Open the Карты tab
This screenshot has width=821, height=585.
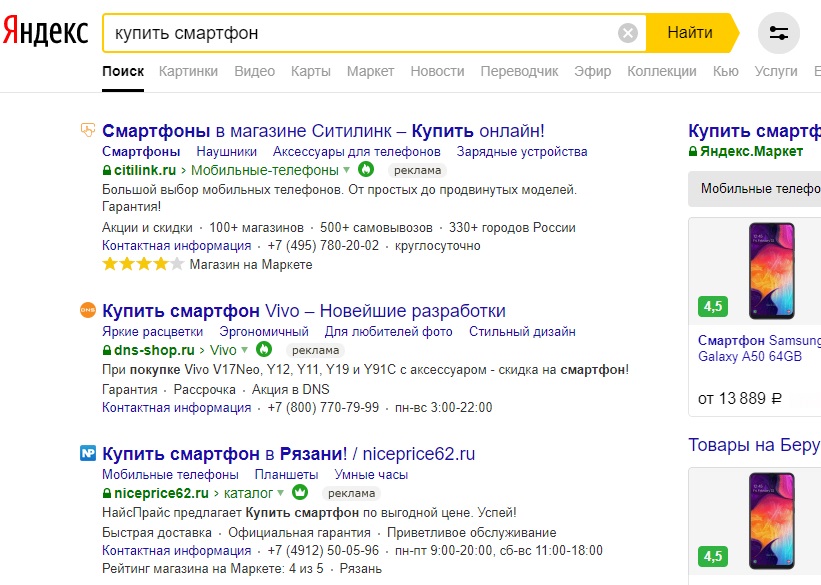pyautogui.click(x=311, y=71)
